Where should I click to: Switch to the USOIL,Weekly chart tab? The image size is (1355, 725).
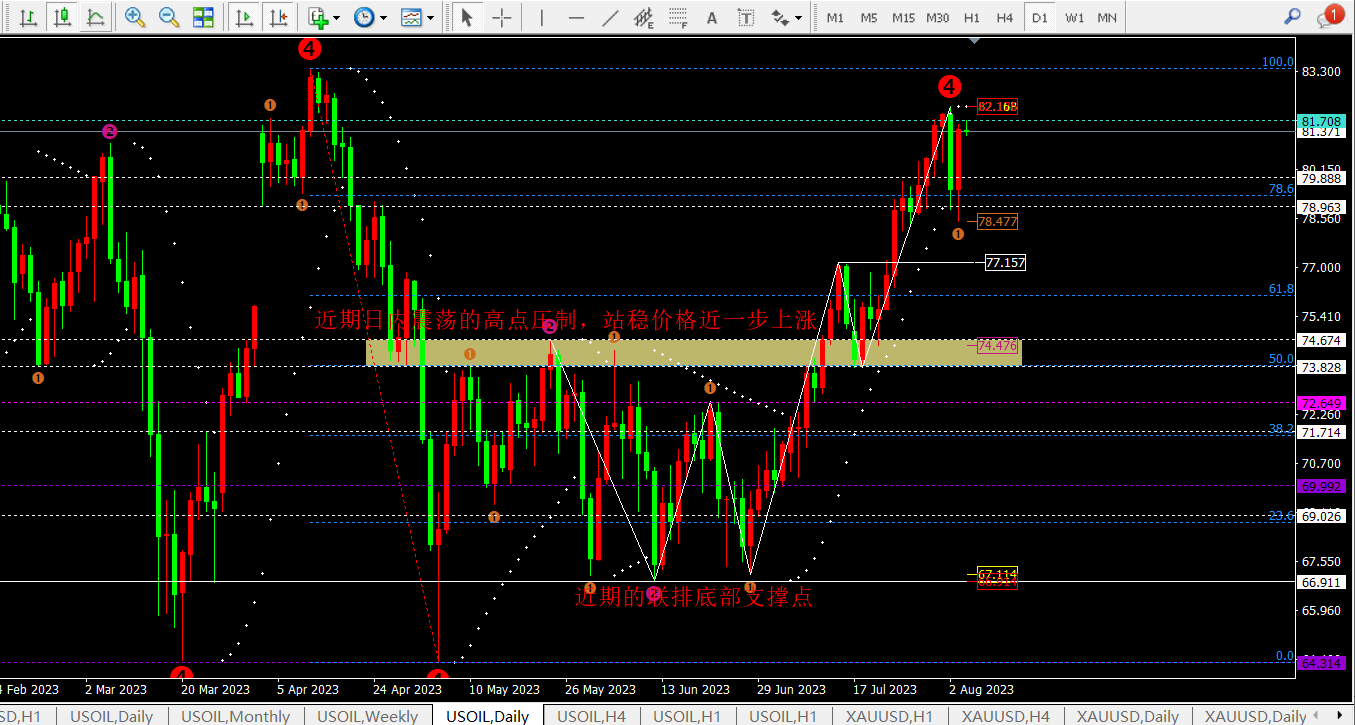[367, 716]
